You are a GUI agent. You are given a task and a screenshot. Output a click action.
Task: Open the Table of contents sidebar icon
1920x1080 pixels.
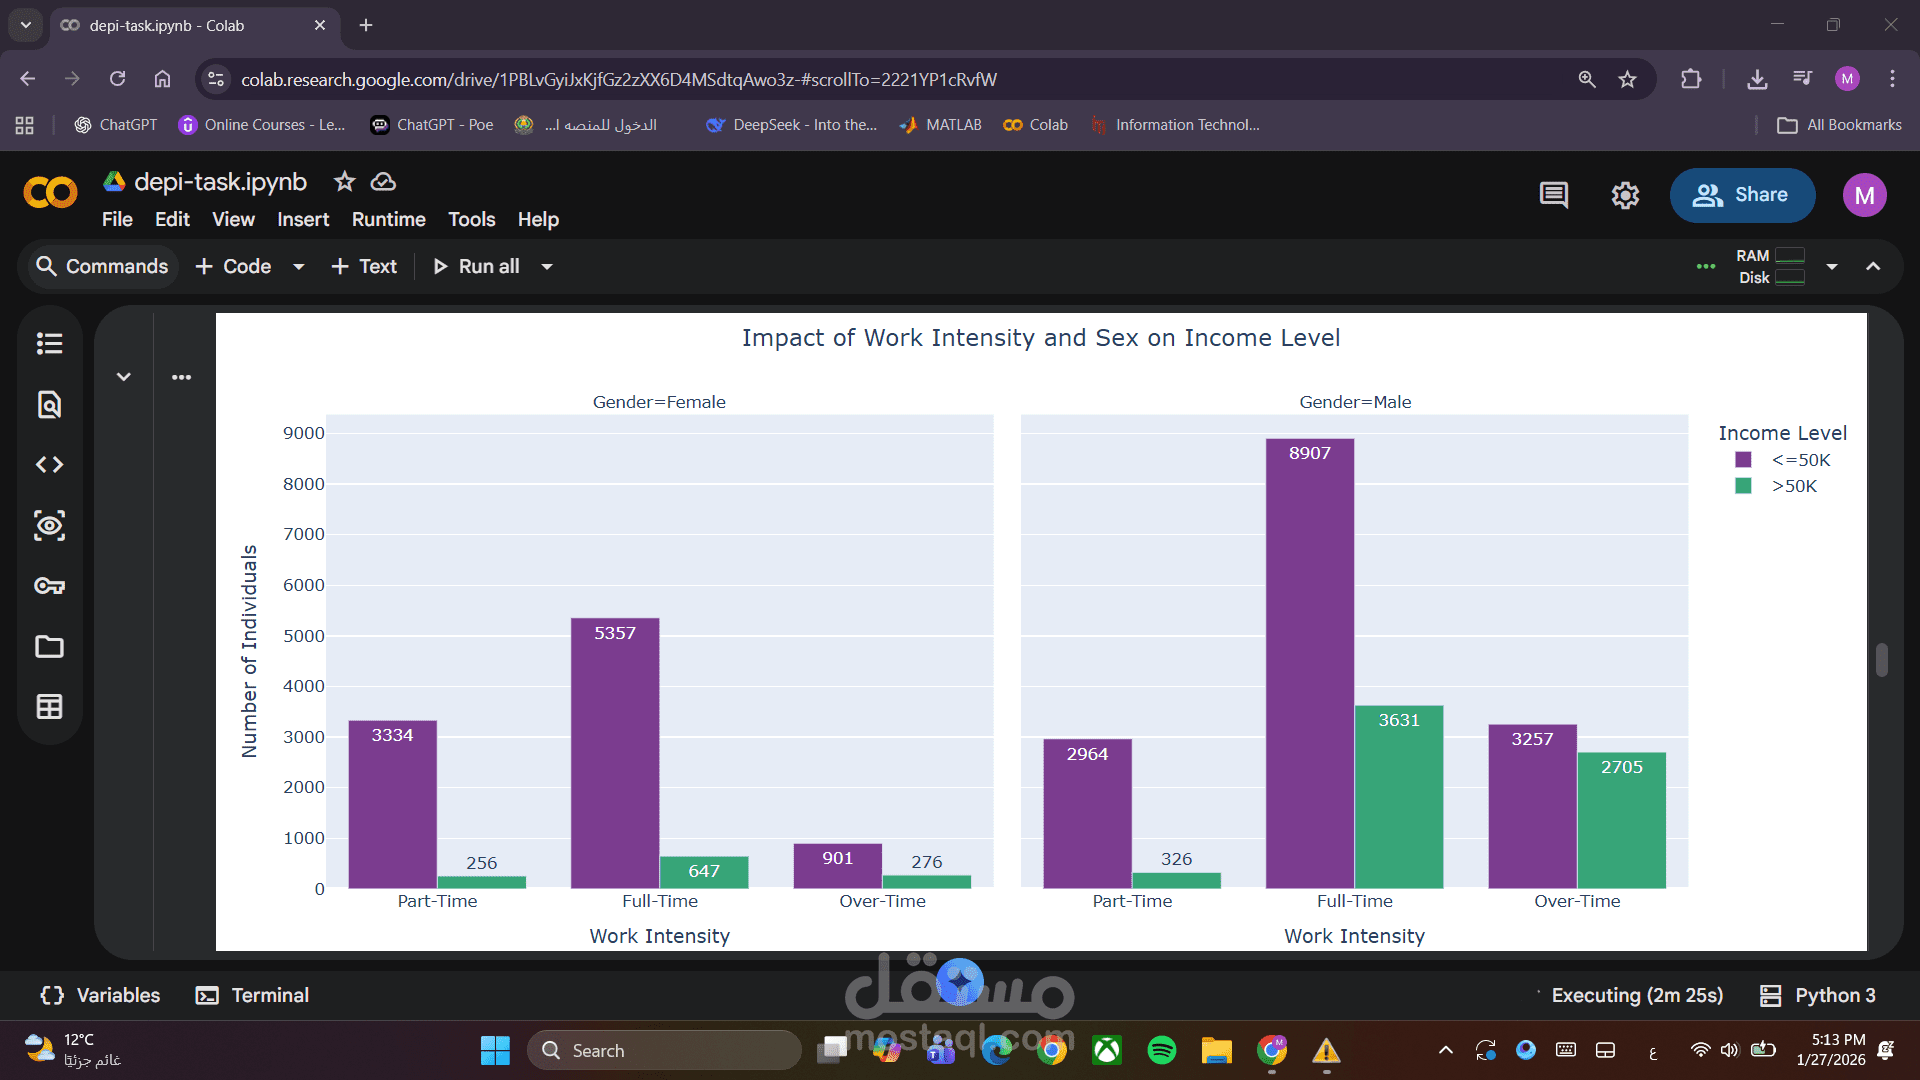tap(49, 344)
